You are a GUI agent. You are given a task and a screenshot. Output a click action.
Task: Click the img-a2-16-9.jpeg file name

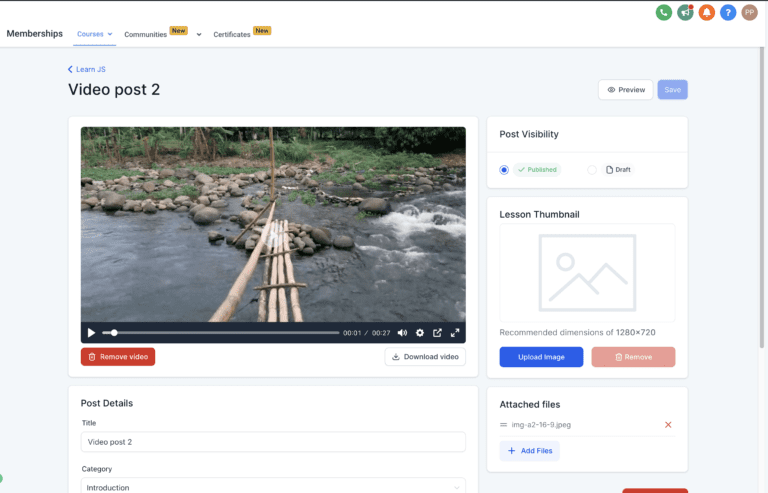coord(541,425)
